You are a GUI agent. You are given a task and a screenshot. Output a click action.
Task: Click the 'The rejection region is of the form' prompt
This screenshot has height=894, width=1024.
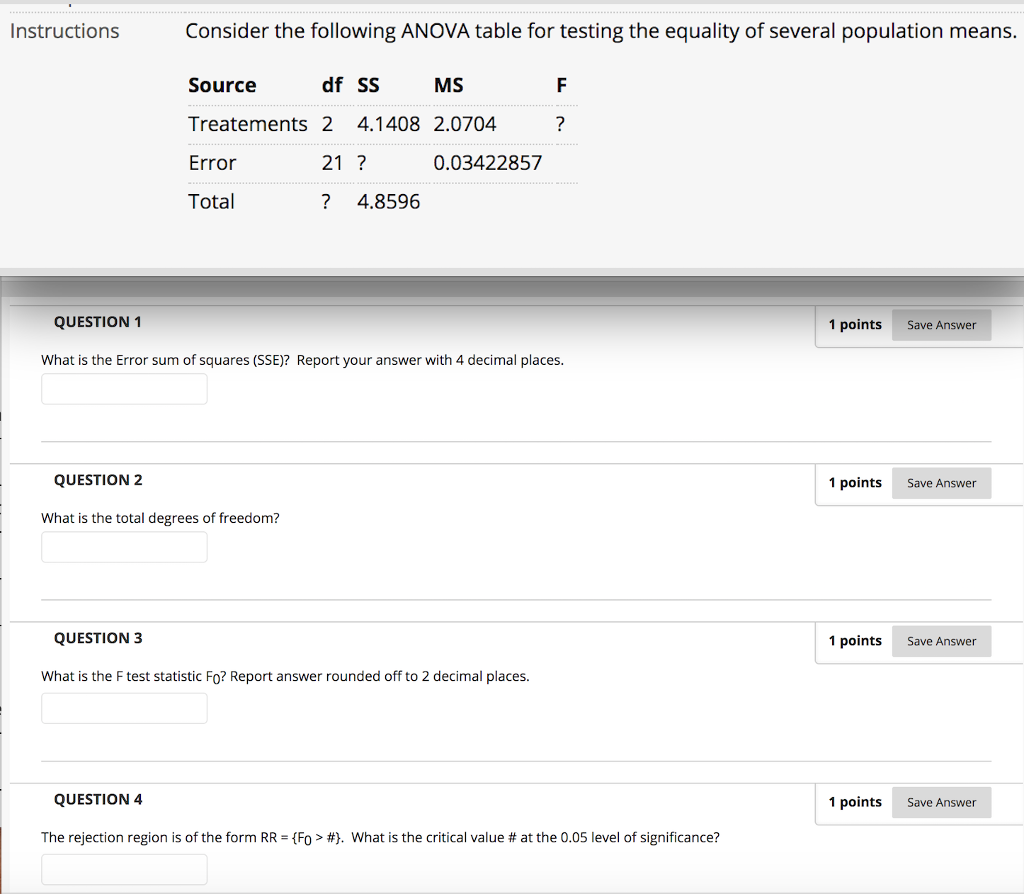coord(380,838)
